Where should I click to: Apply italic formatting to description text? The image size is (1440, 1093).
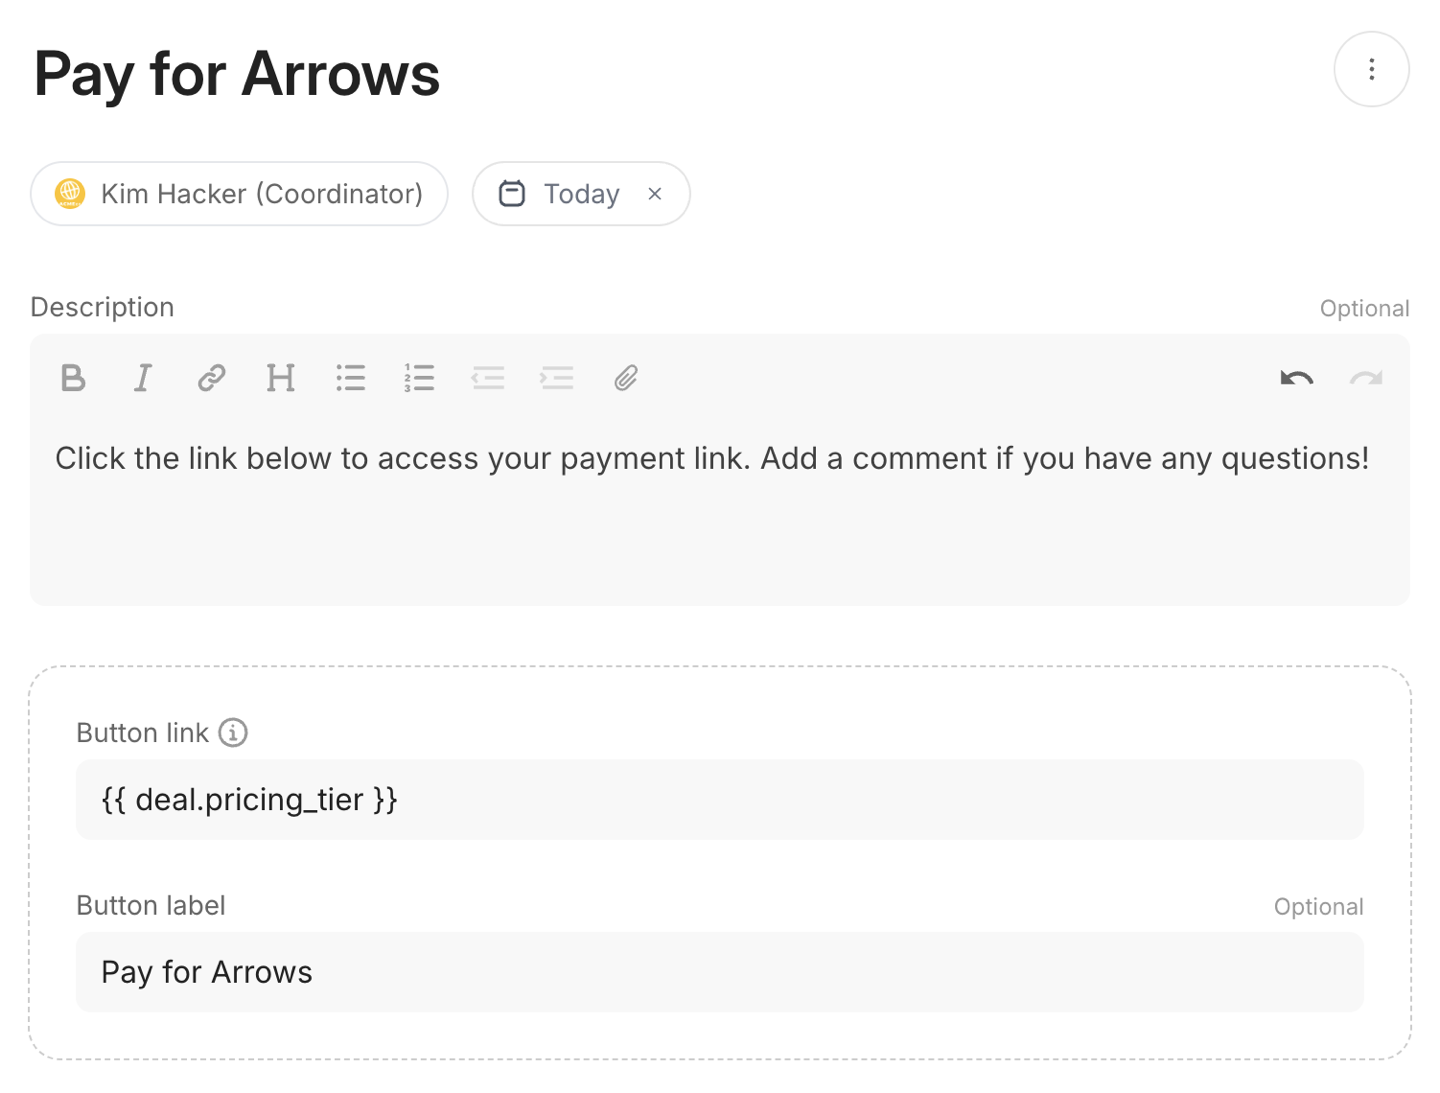click(x=142, y=378)
